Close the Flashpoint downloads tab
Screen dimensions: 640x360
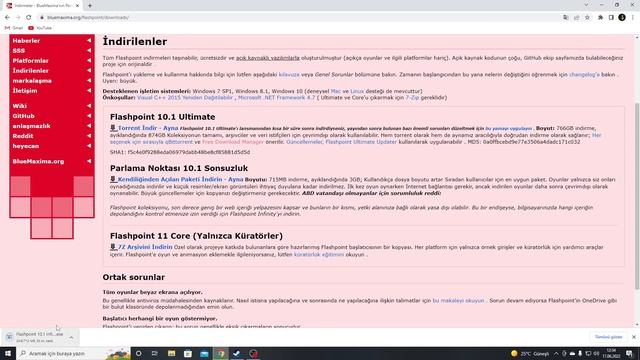pyautogui.click(x=77, y=6)
